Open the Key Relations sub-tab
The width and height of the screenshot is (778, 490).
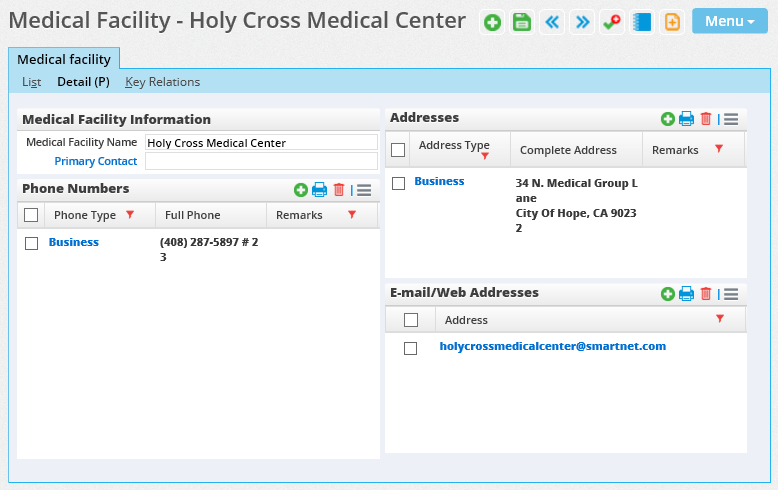[x=162, y=82]
